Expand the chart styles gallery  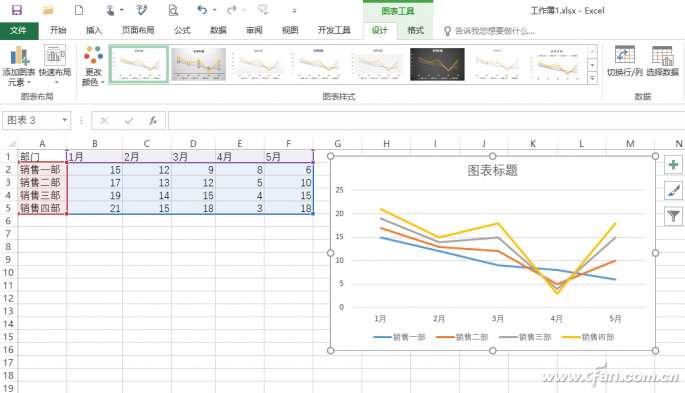tap(592, 79)
